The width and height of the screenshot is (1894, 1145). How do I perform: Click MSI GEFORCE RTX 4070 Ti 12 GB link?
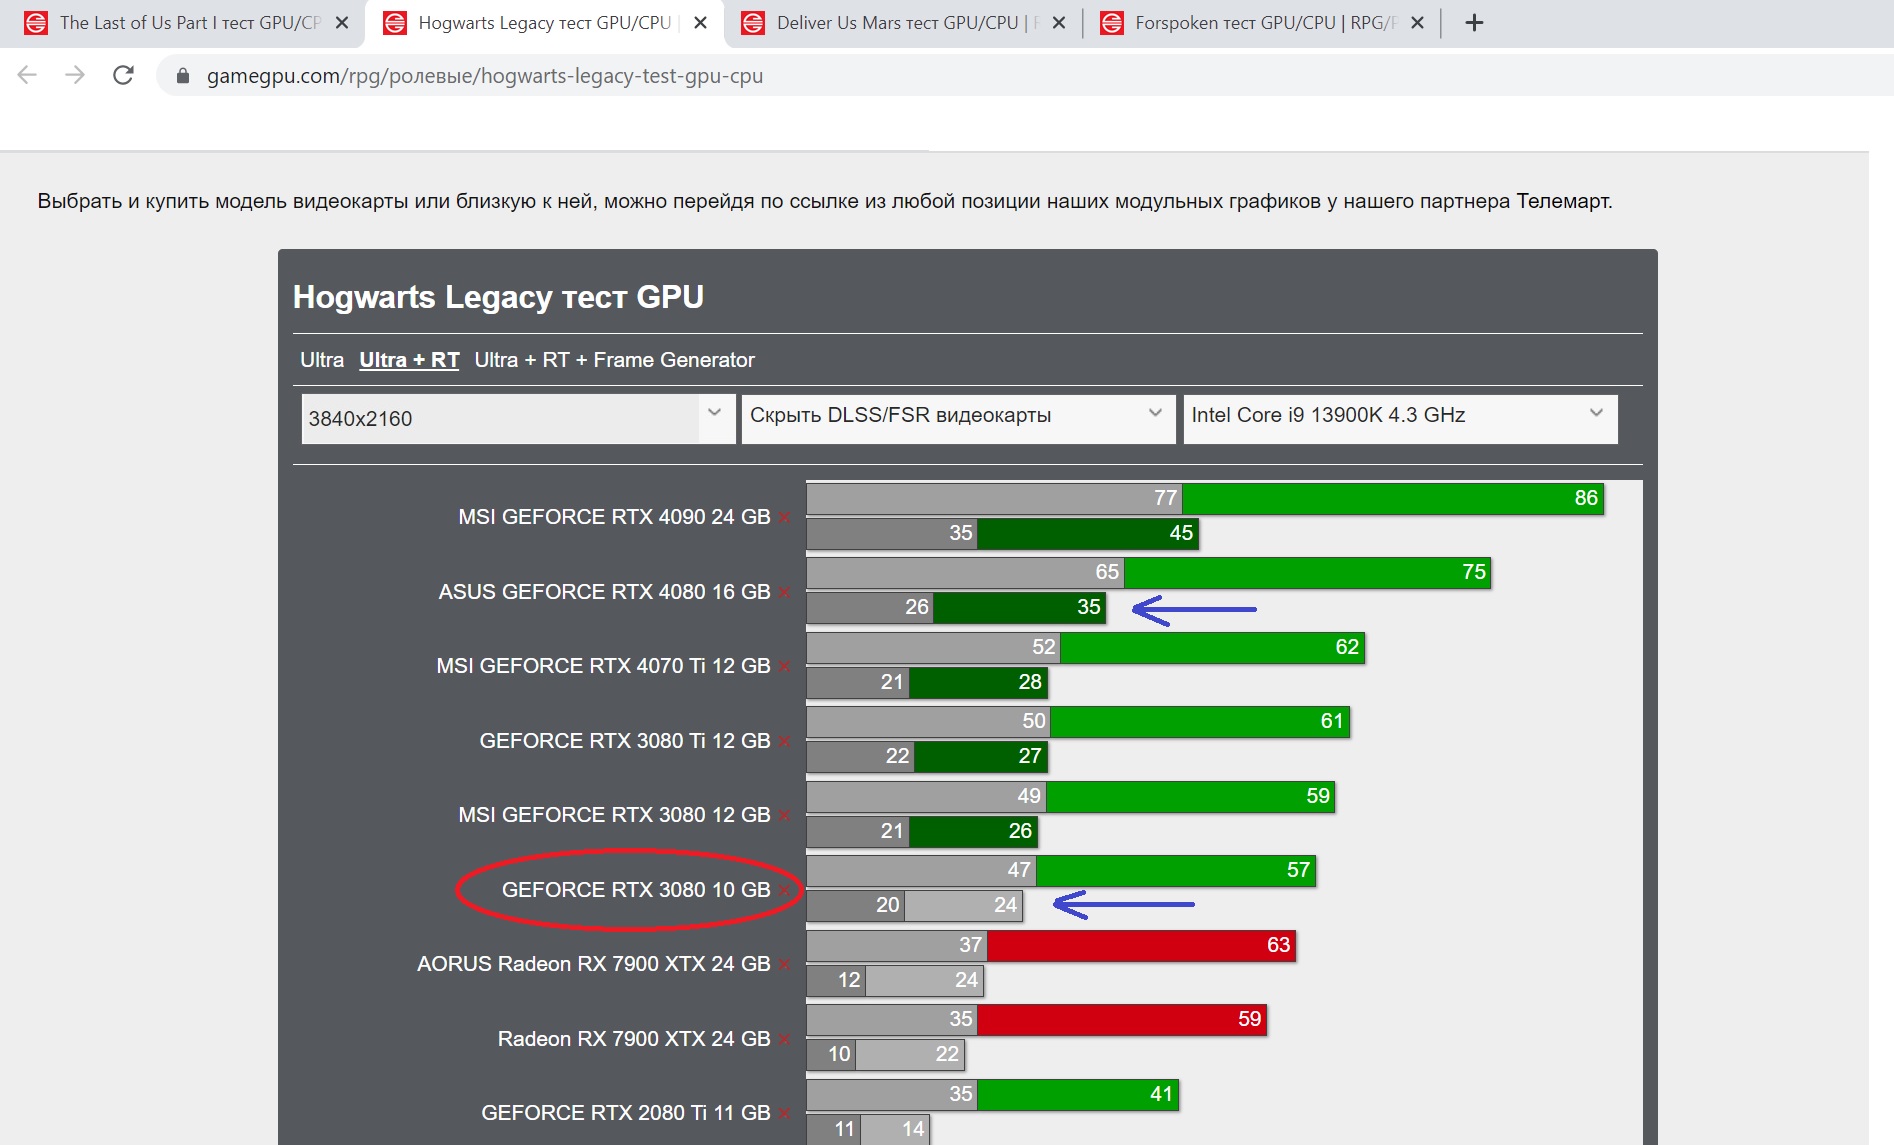point(603,666)
